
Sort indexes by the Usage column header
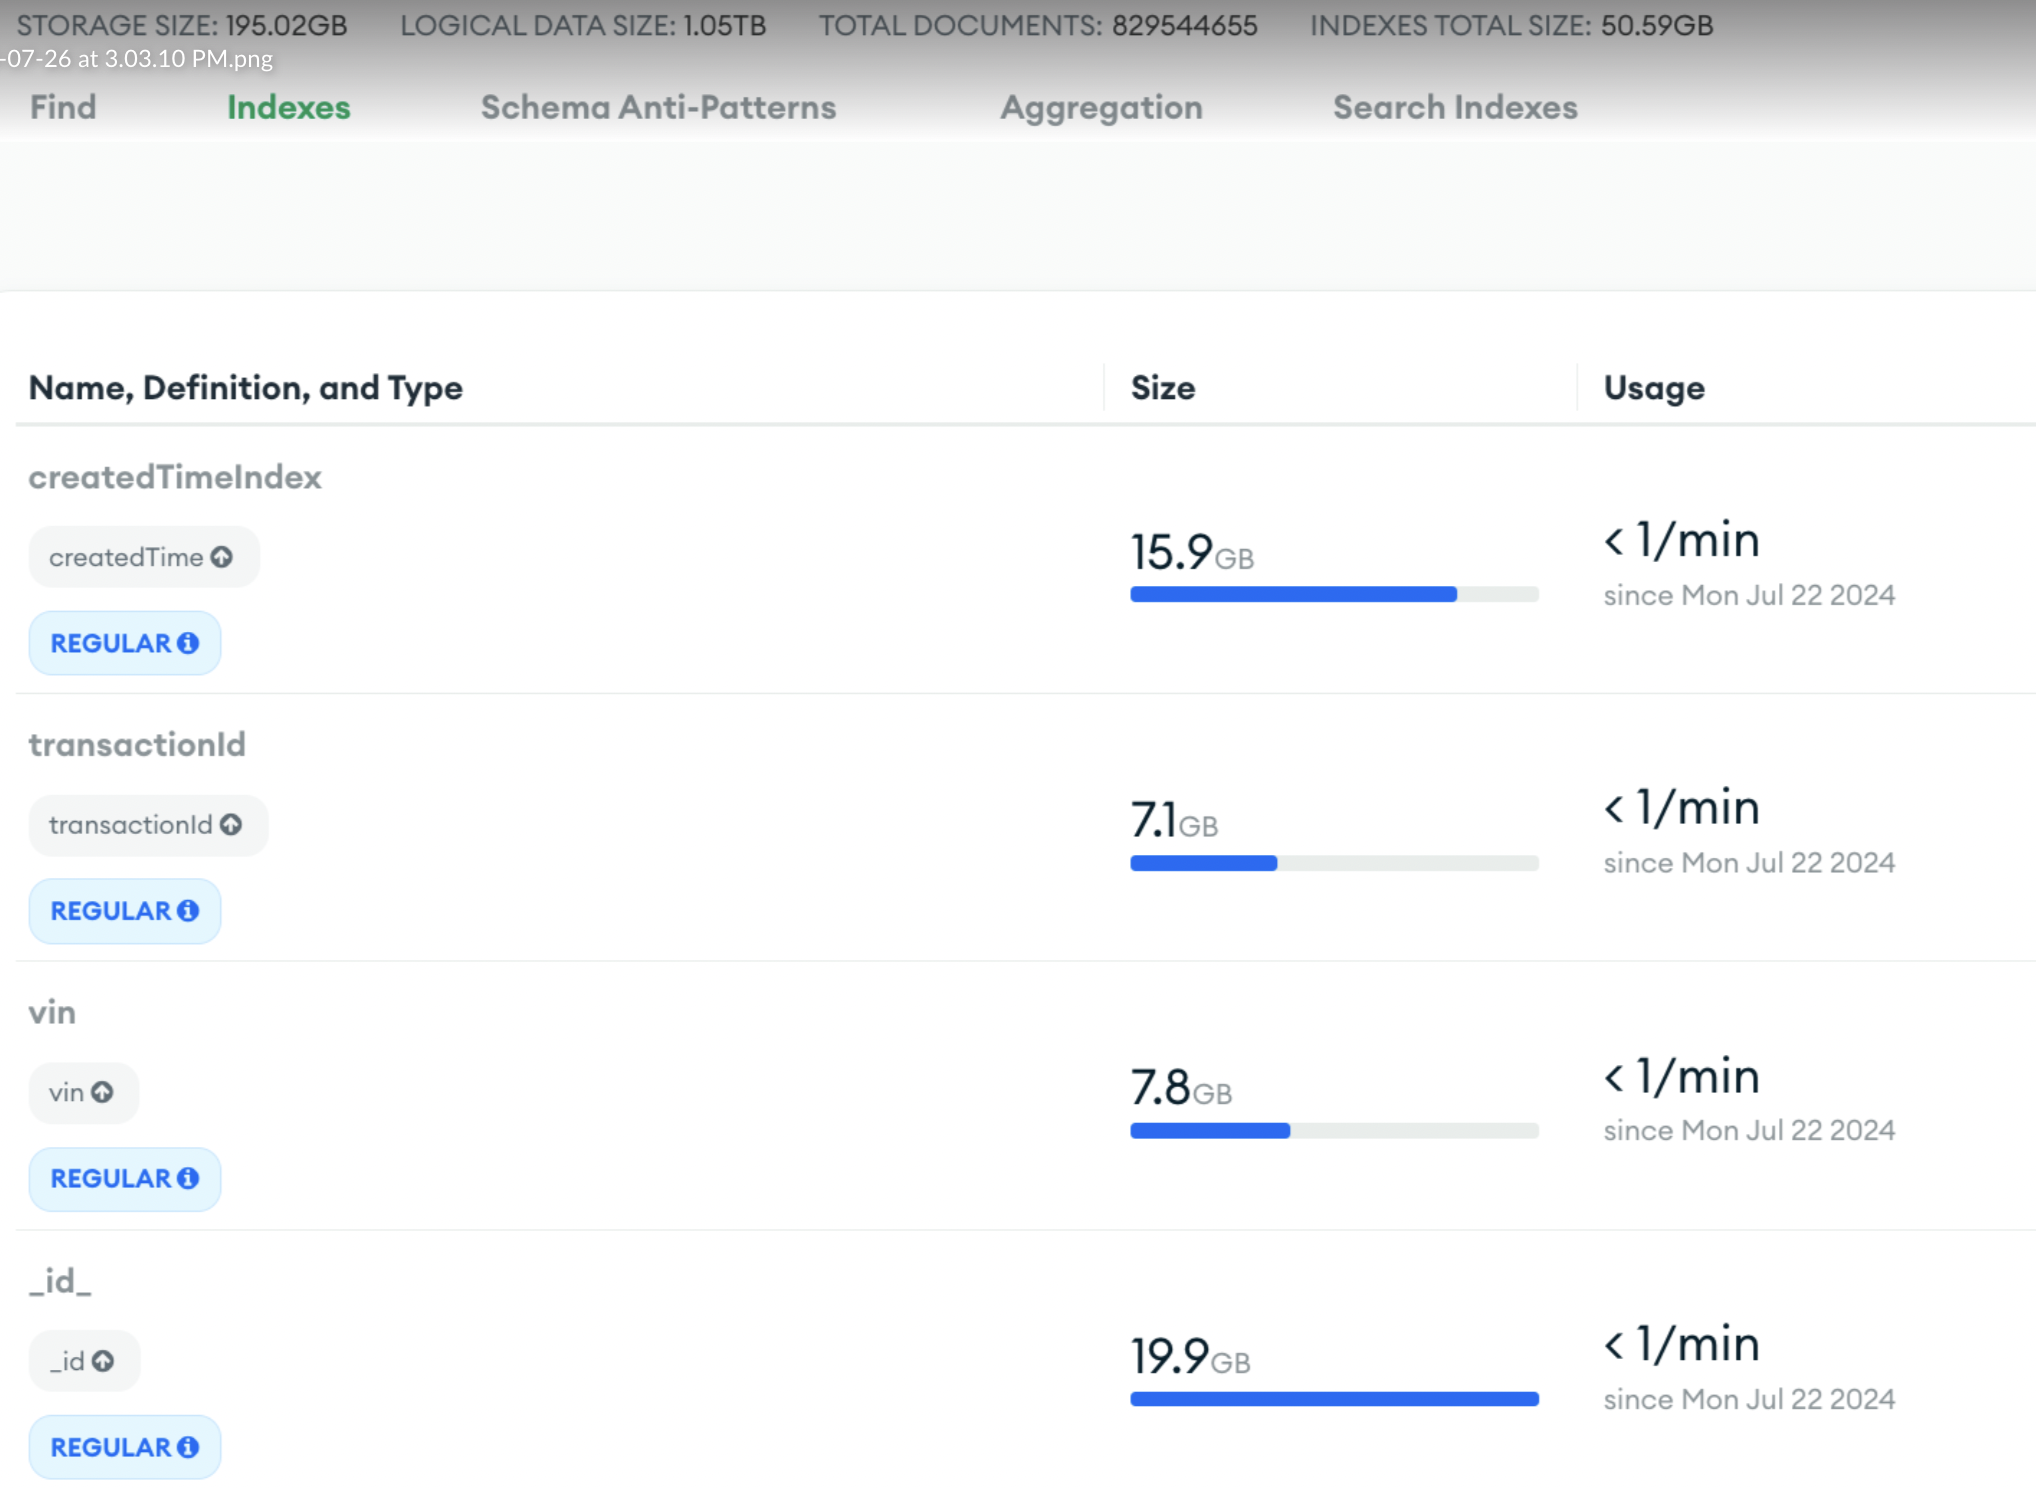1653,388
